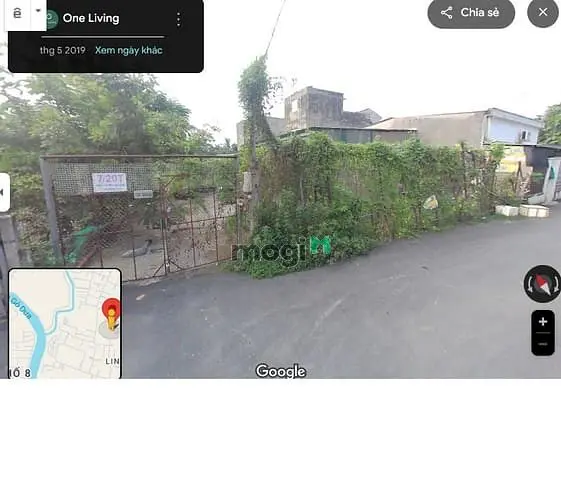Reset view with the compass needle
The height and width of the screenshot is (504, 561).
click(x=543, y=285)
